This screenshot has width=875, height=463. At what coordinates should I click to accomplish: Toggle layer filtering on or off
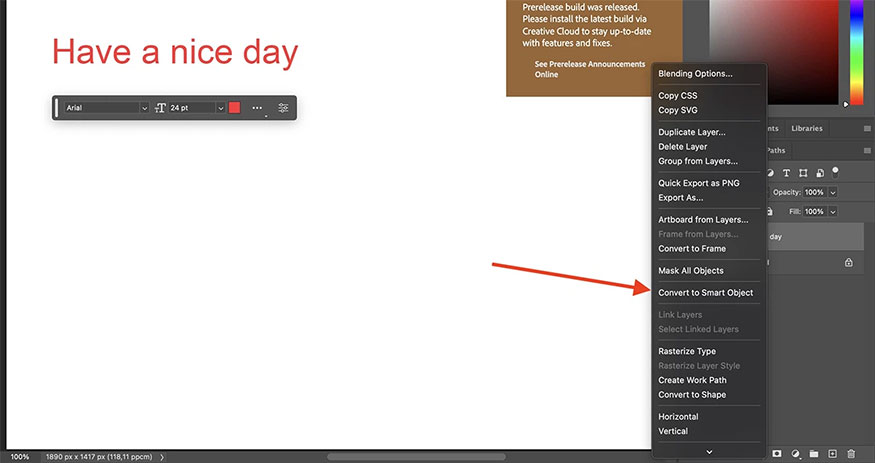835,171
